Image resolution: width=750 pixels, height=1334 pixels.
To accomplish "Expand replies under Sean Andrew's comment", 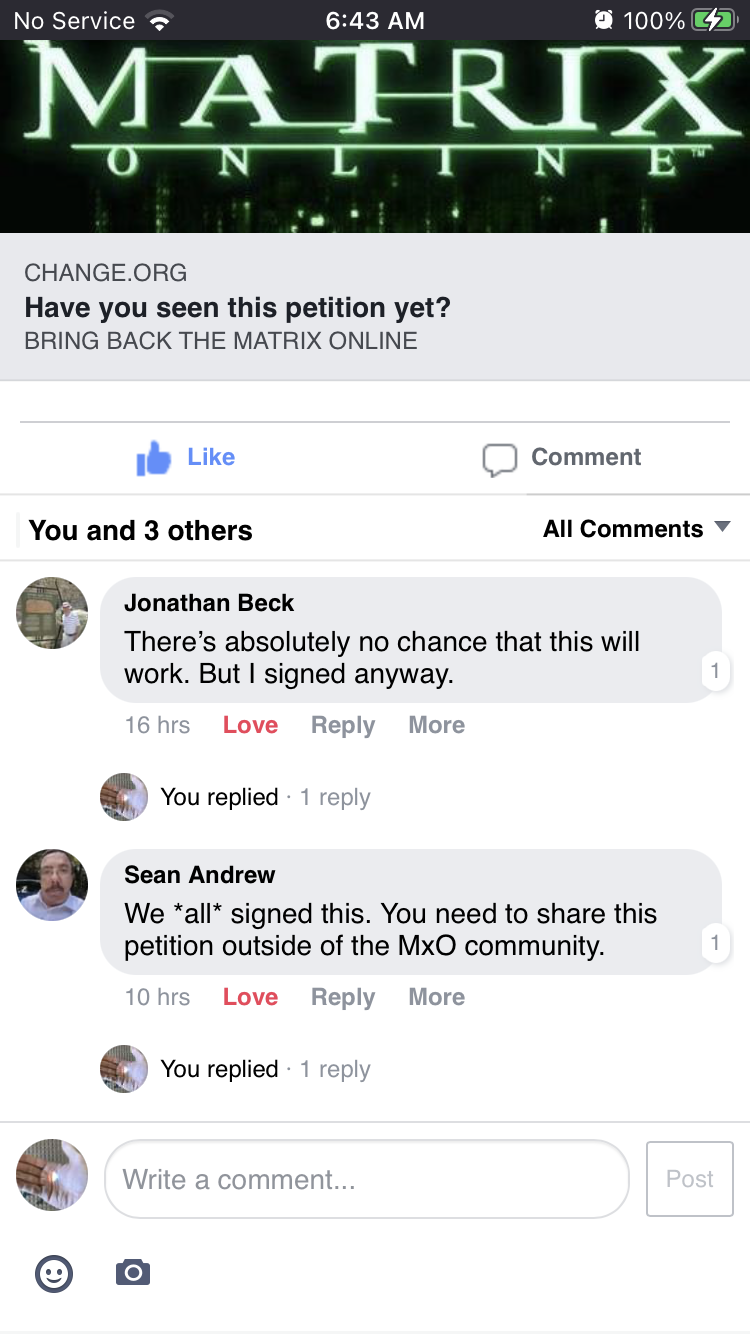I will (265, 1069).
